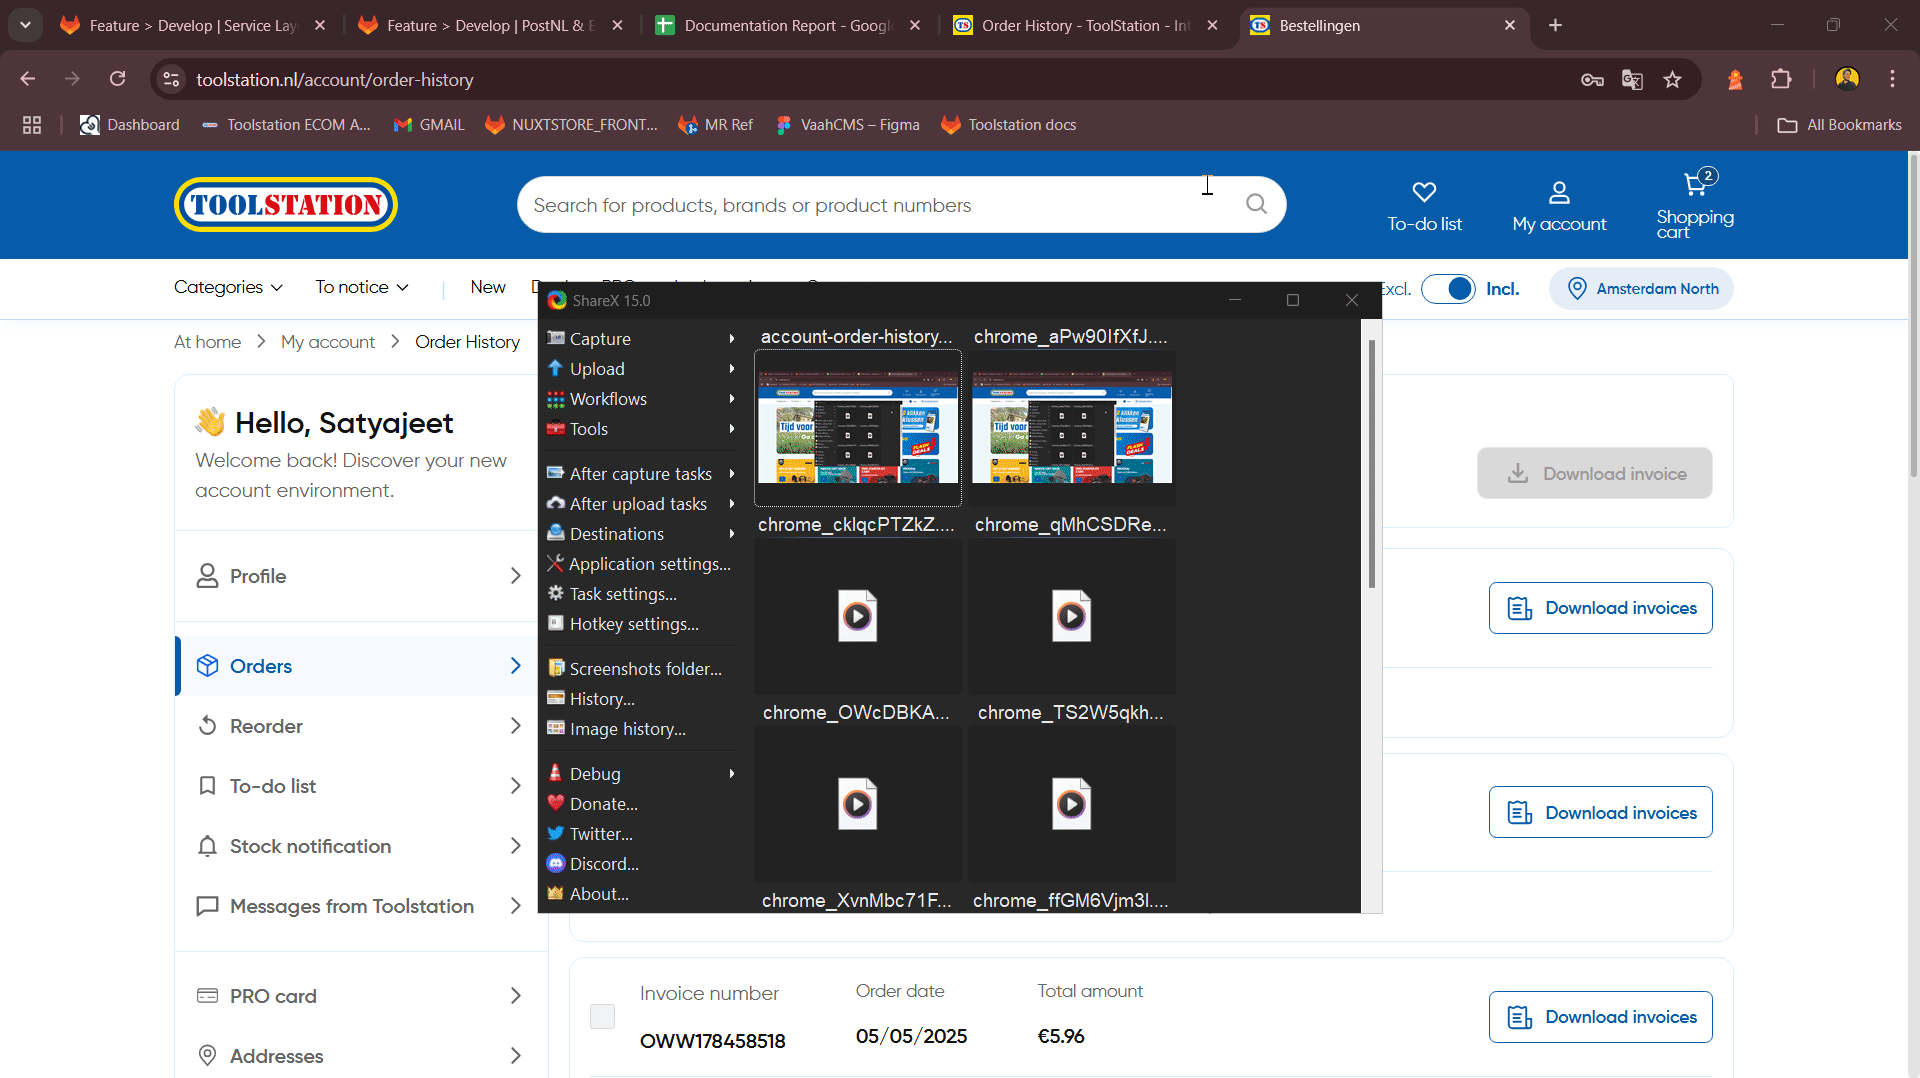Screen dimensions: 1920x1078
Task: Open ShareX Hotkey settings
Action: coord(632,623)
